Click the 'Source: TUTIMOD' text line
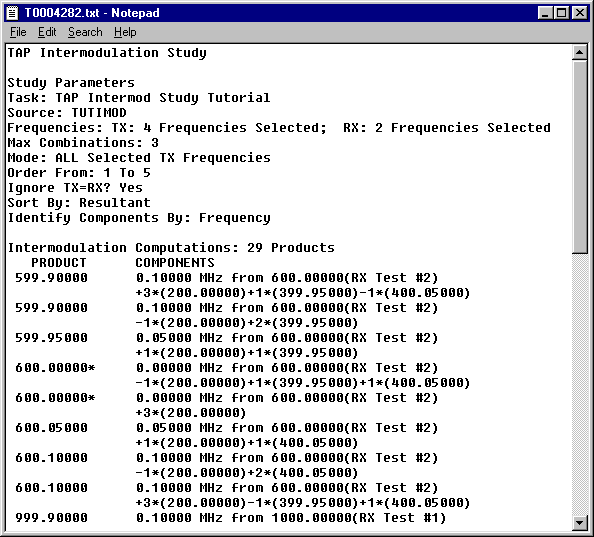 [x=67, y=113]
